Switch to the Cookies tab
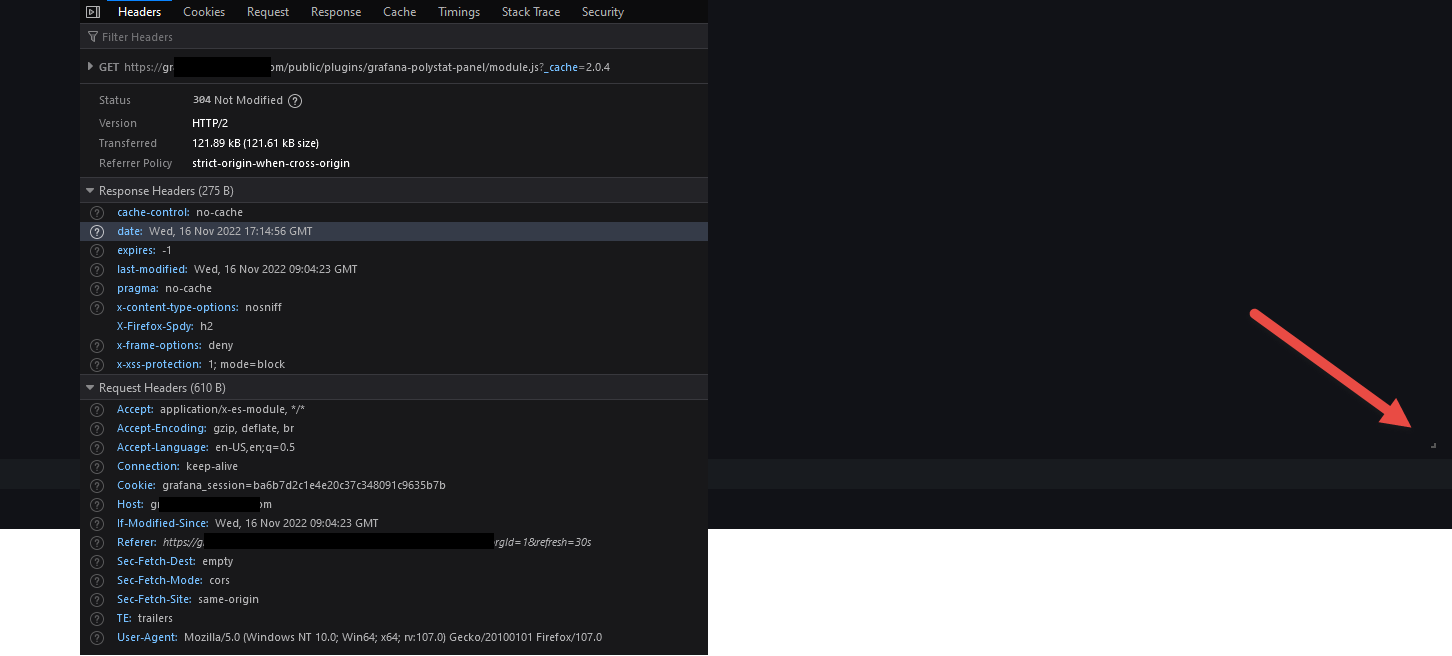The width and height of the screenshot is (1452, 656). point(204,11)
